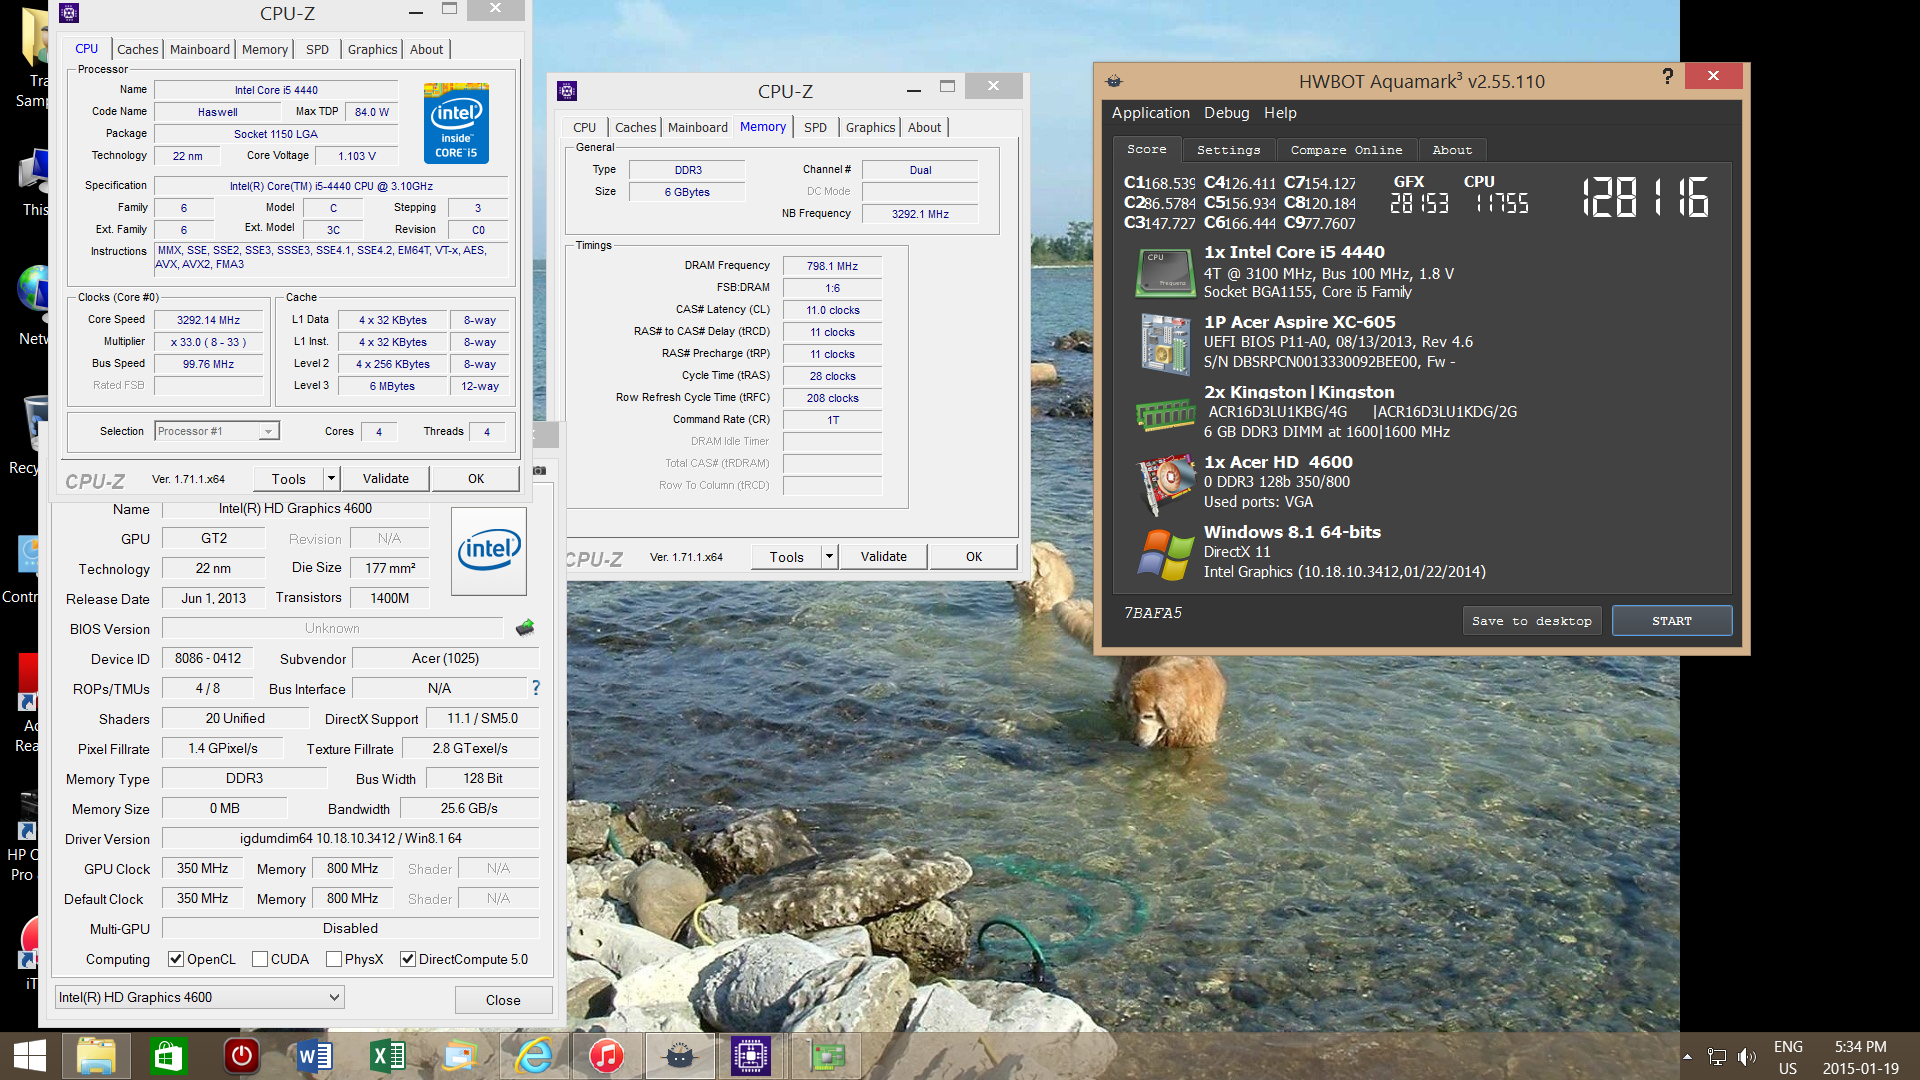The width and height of the screenshot is (1920, 1080).
Task: Open Internet Explorer from the taskbar
Action: 534,1056
